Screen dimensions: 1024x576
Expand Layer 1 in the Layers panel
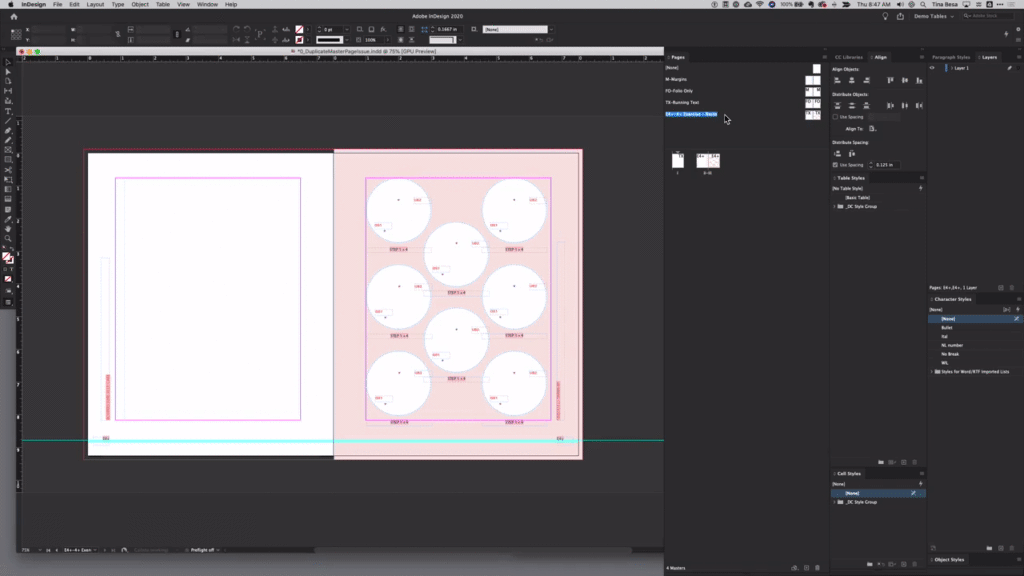click(x=953, y=68)
